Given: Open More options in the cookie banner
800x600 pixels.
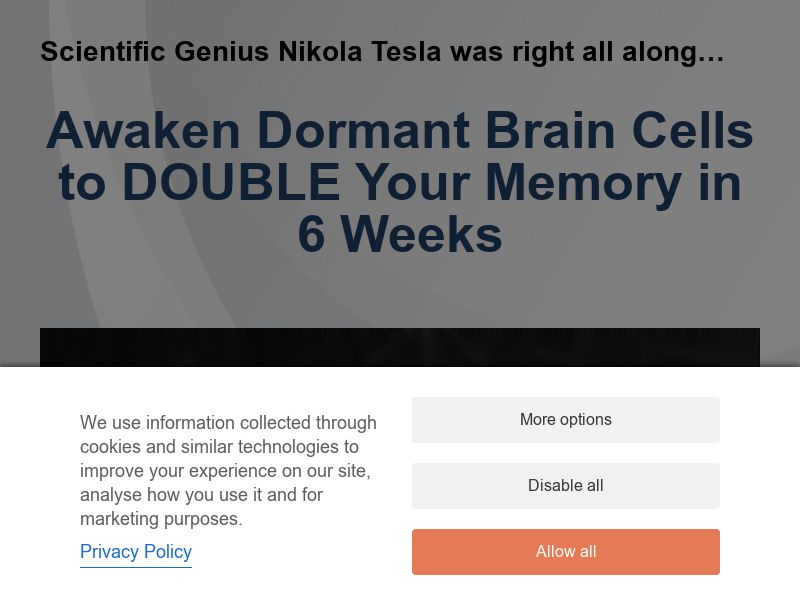Looking at the screenshot, I should [x=565, y=419].
